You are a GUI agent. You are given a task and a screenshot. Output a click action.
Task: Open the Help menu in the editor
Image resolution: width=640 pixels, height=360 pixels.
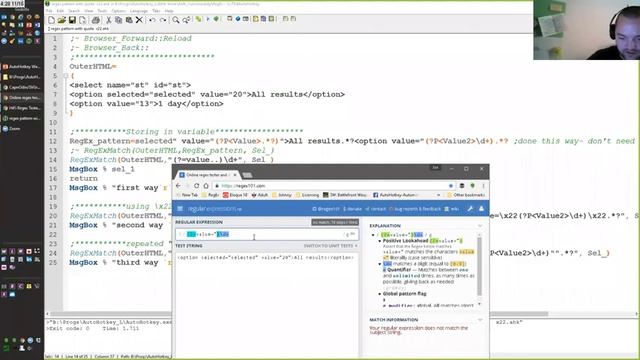(169, 11)
